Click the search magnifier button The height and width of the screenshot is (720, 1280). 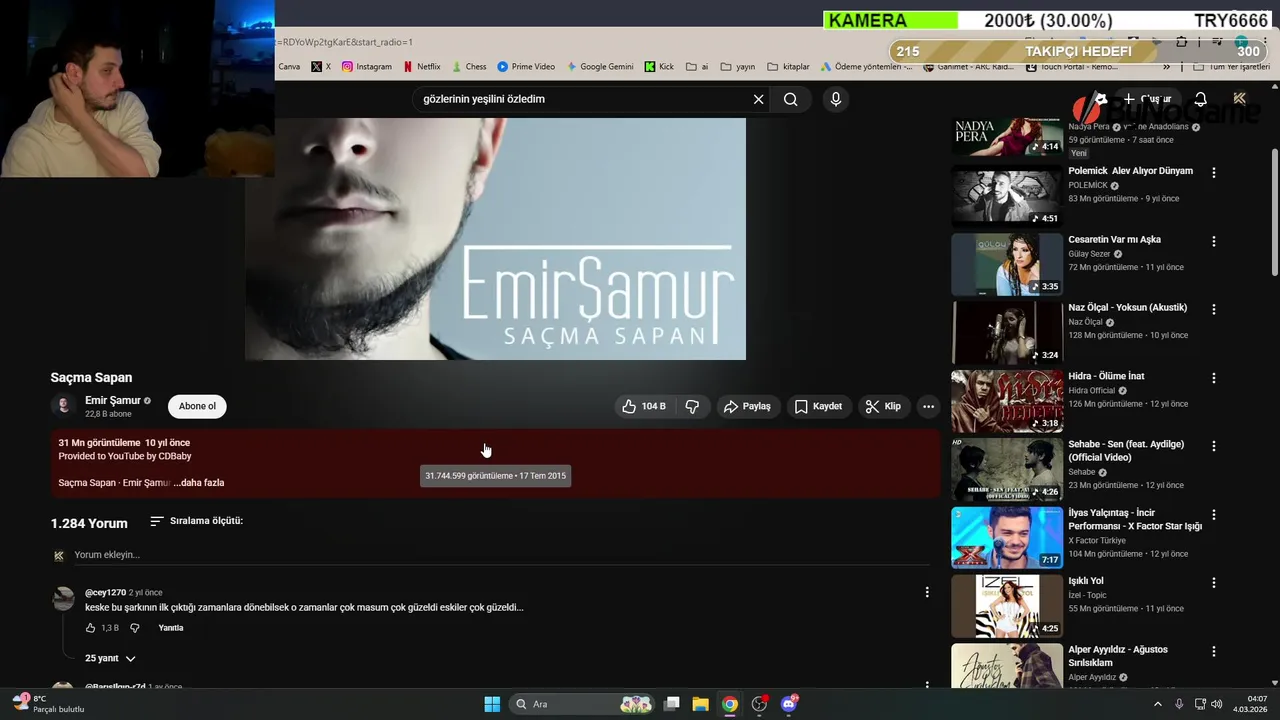(790, 99)
